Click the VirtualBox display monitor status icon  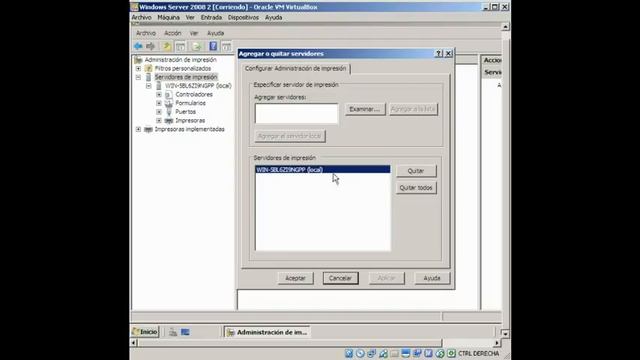[406, 353]
